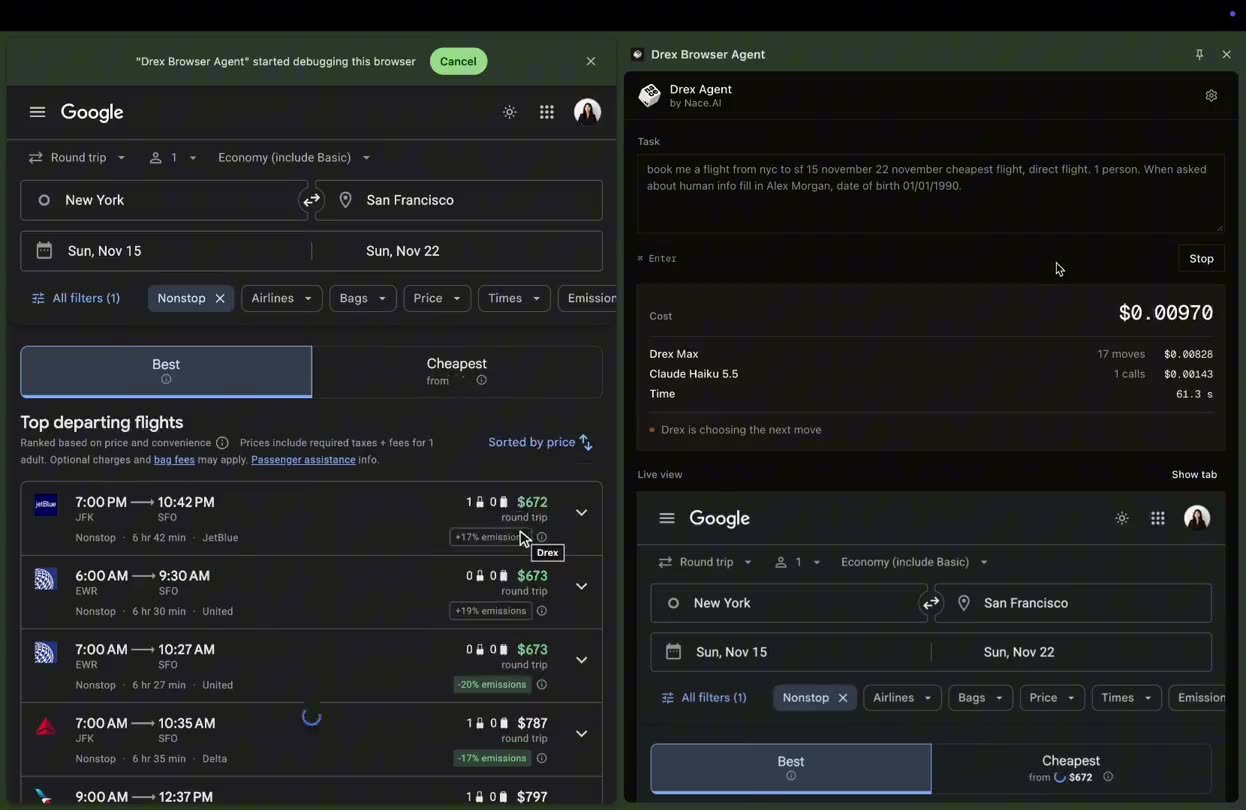Open passenger count dropdown in left browser
This screenshot has height=810, width=1246.
[x=173, y=158]
